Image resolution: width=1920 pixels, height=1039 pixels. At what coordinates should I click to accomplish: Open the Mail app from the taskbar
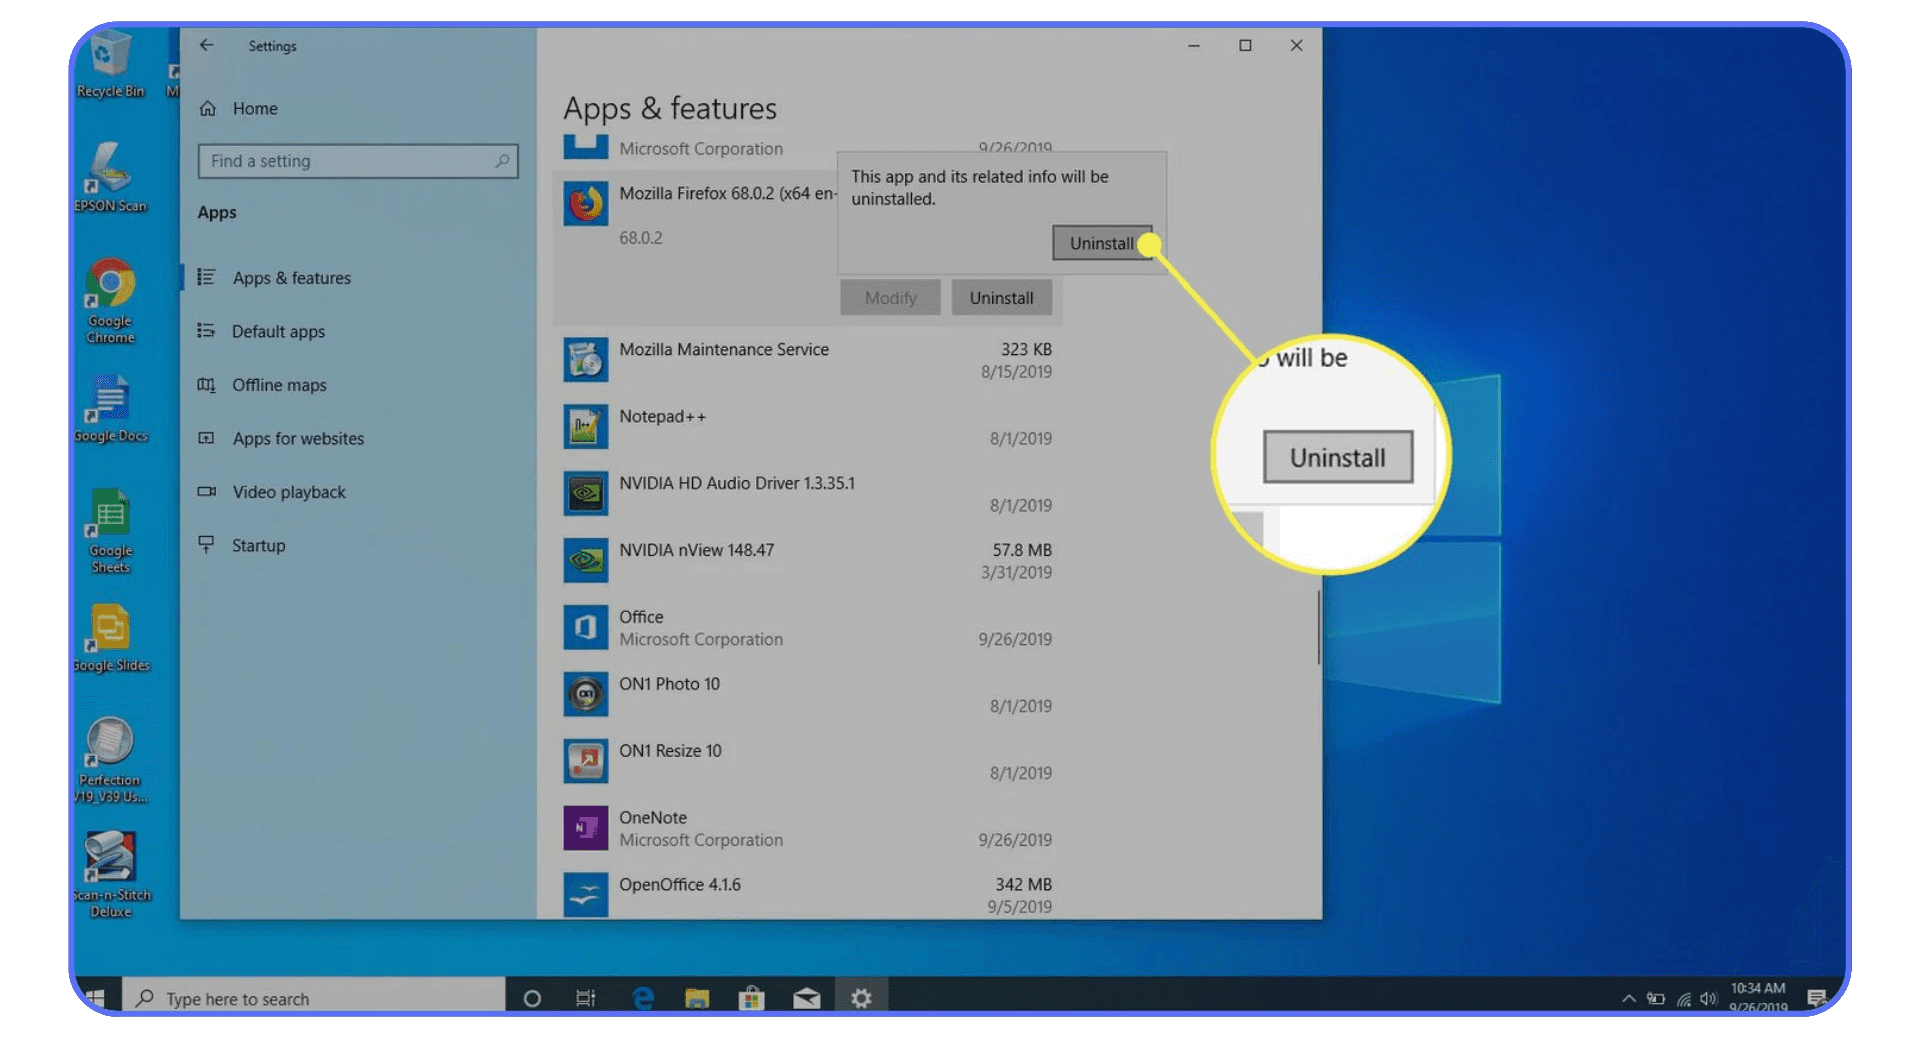806,997
